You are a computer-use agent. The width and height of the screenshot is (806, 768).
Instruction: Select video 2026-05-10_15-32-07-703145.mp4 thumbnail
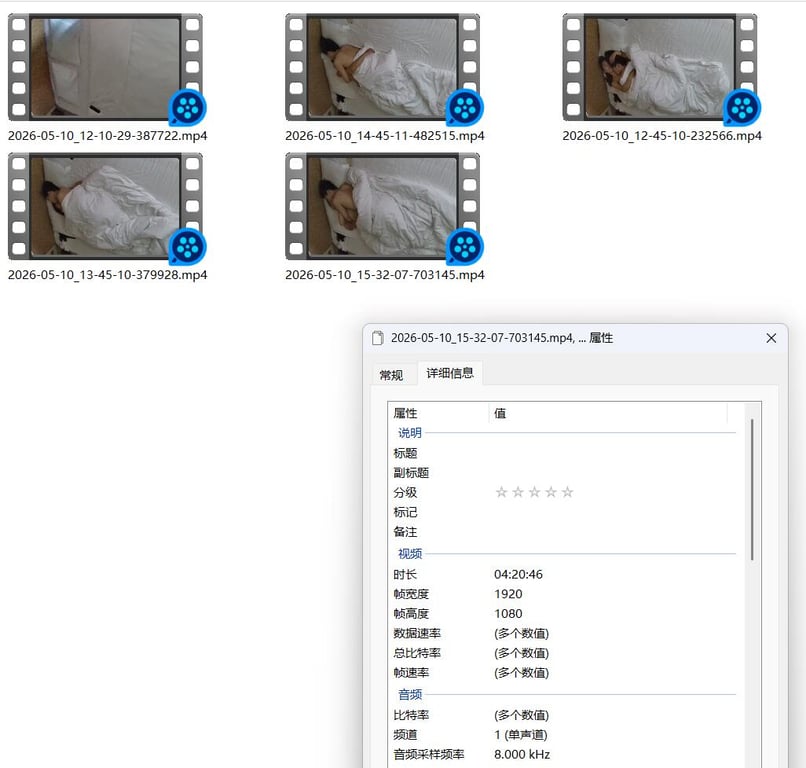pos(382,206)
